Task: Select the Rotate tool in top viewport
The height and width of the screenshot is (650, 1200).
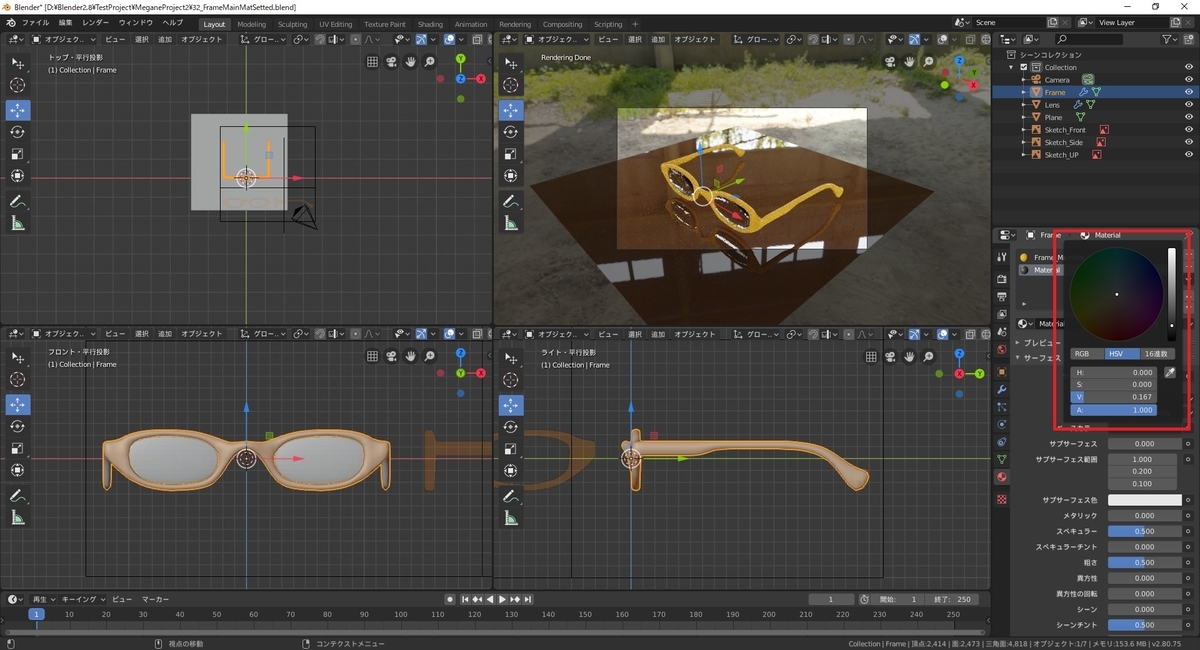Action: pos(17,132)
